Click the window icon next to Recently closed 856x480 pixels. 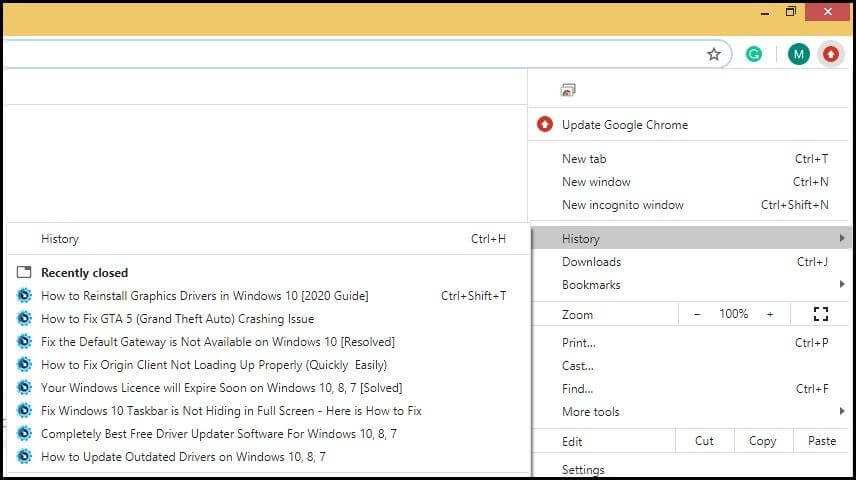pyautogui.click(x=24, y=272)
